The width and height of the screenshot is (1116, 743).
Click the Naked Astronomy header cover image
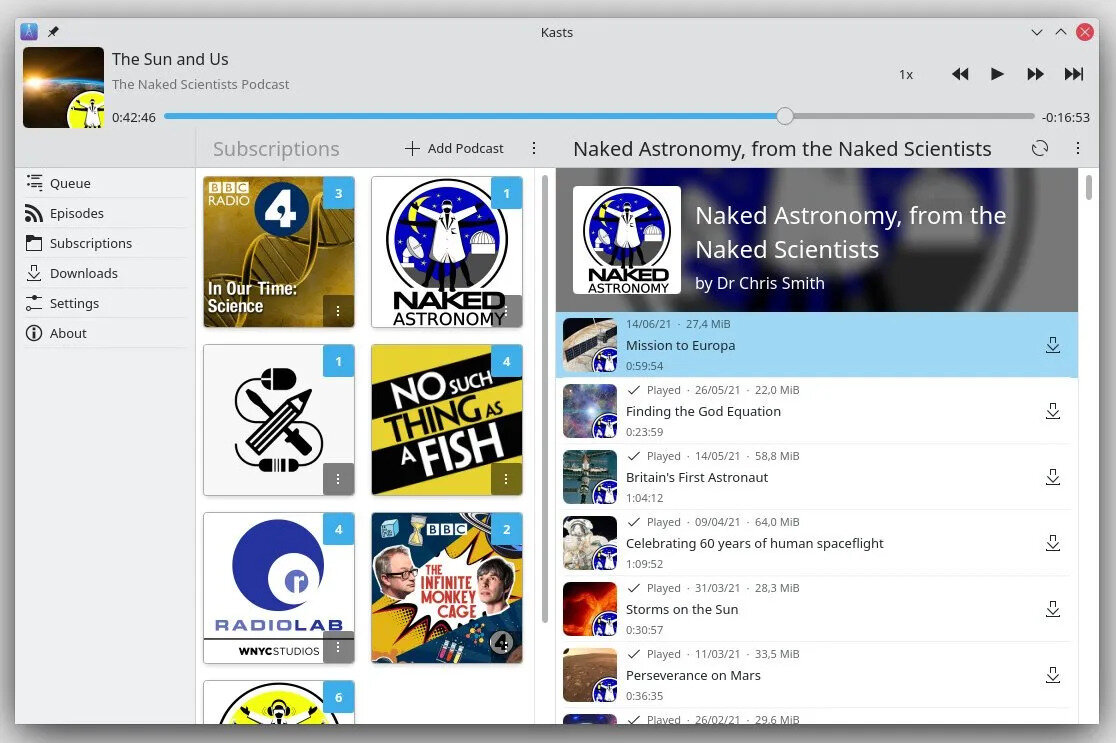tap(627, 240)
